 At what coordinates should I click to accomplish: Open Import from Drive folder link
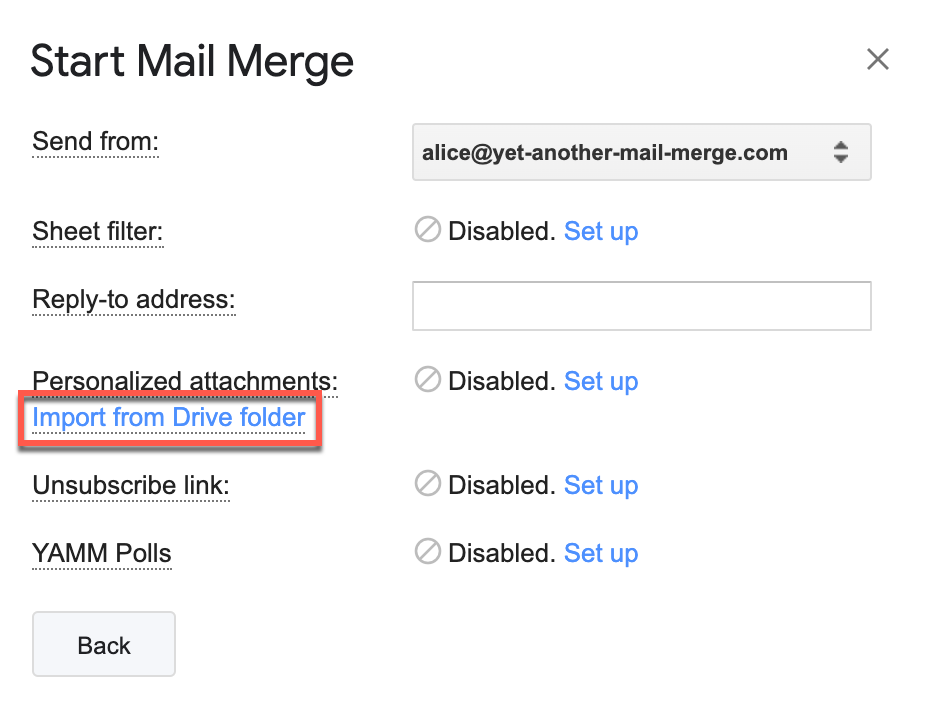pos(169,417)
